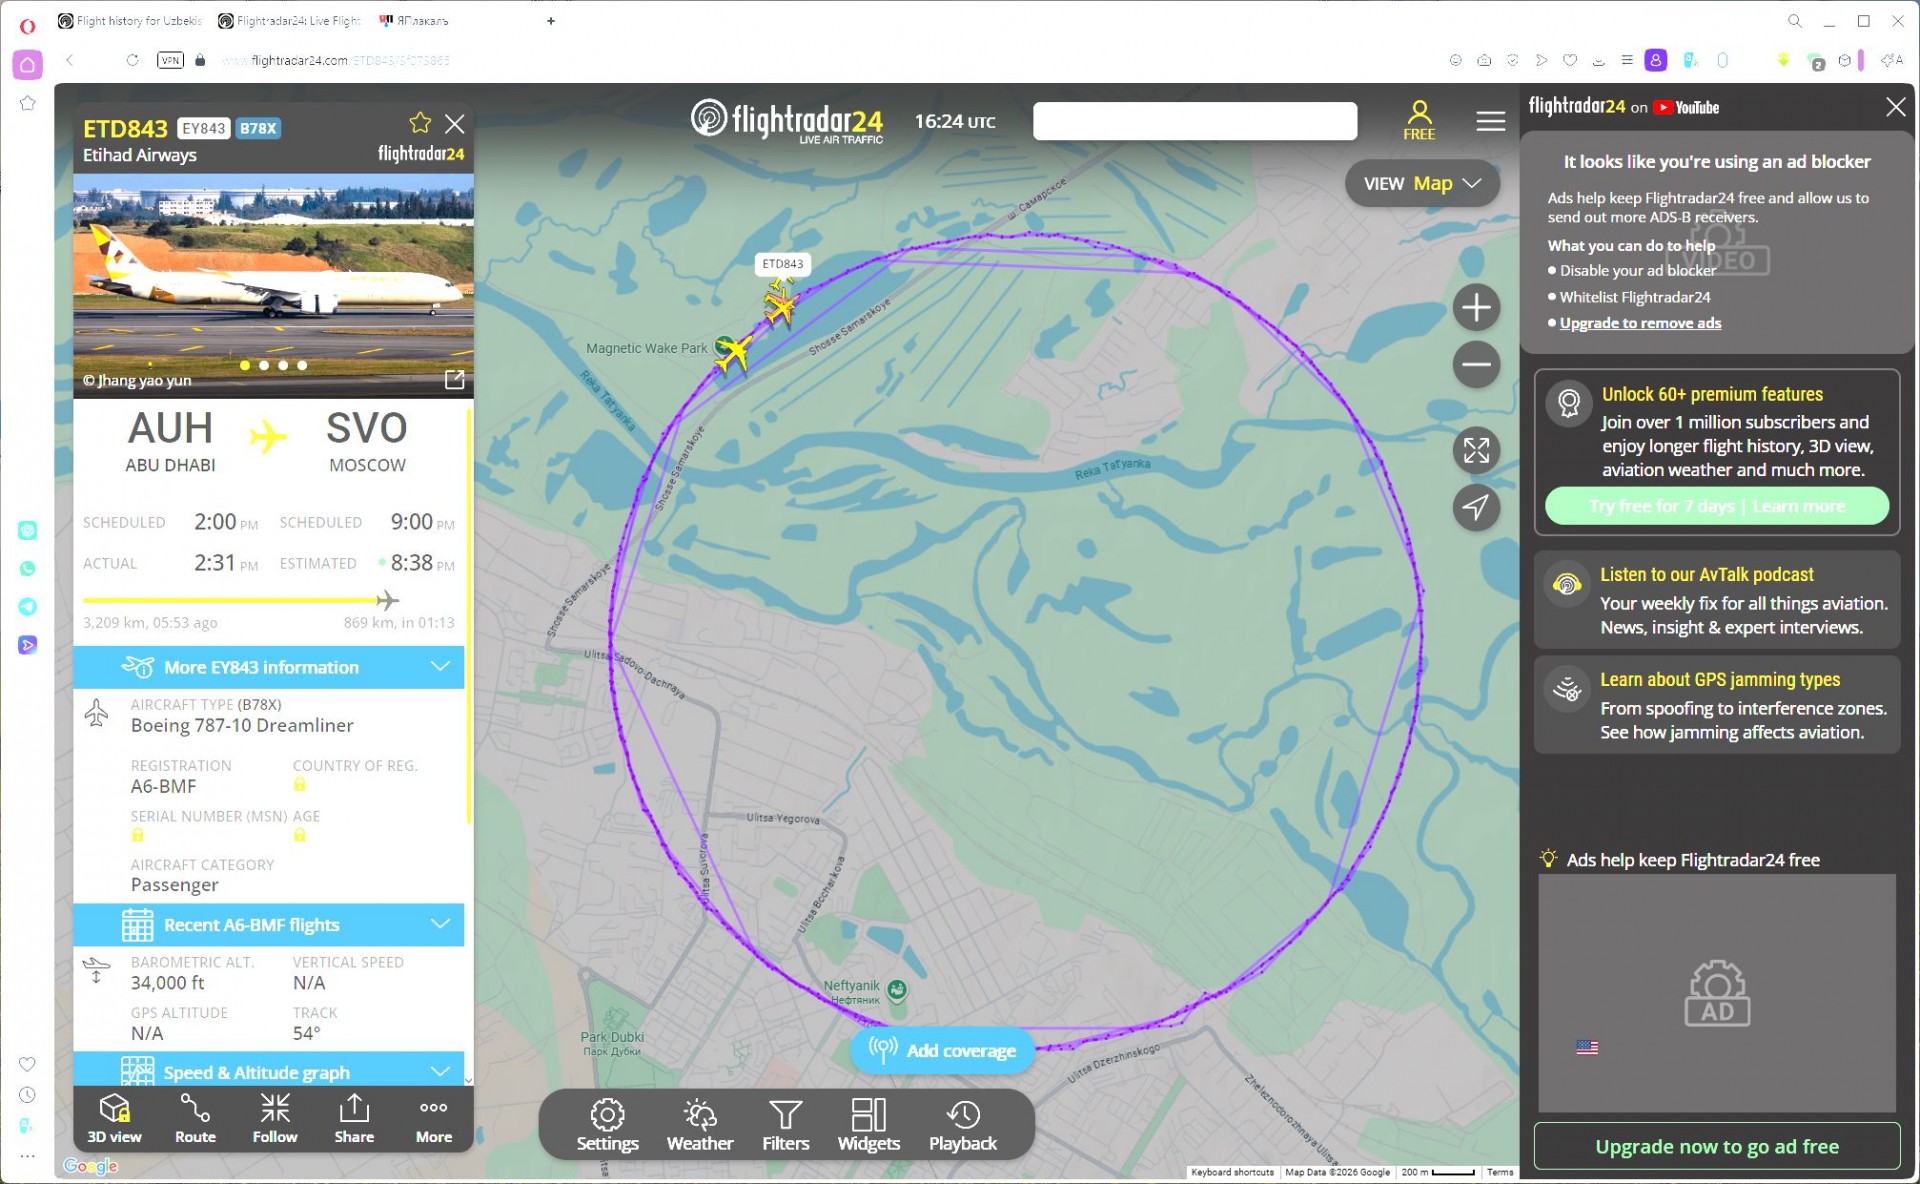This screenshot has height=1184, width=1920.
Task: Open the VIEW Map dropdown
Action: tap(1422, 184)
